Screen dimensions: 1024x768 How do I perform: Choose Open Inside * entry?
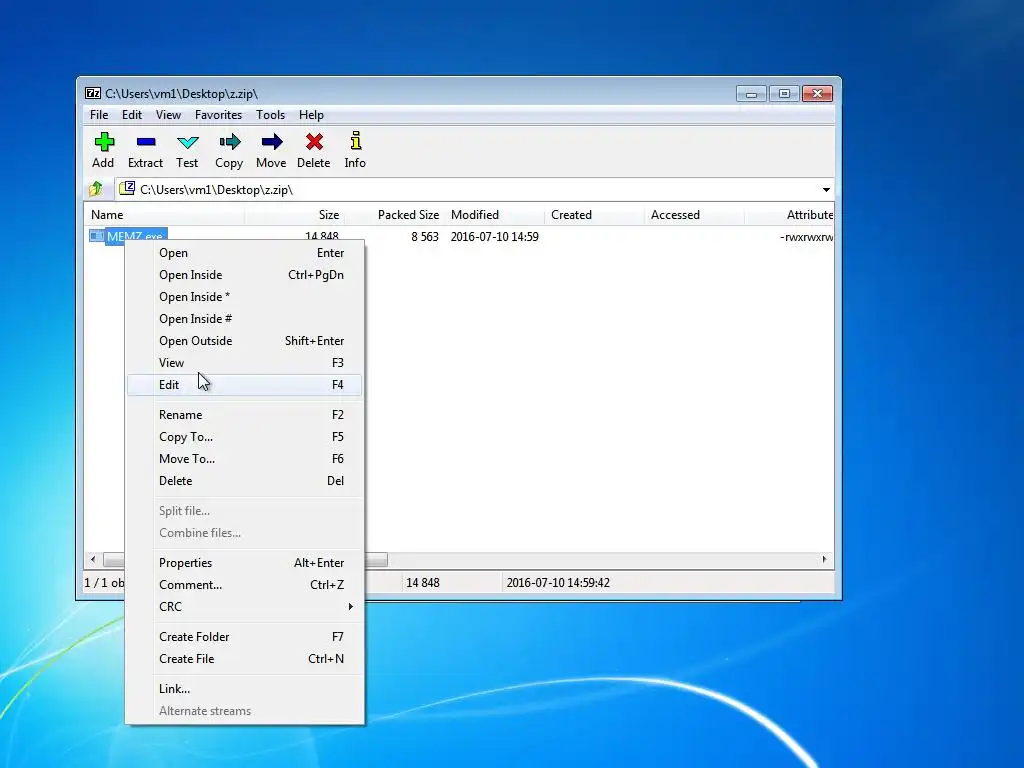pyautogui.click(x=244, y=297)
